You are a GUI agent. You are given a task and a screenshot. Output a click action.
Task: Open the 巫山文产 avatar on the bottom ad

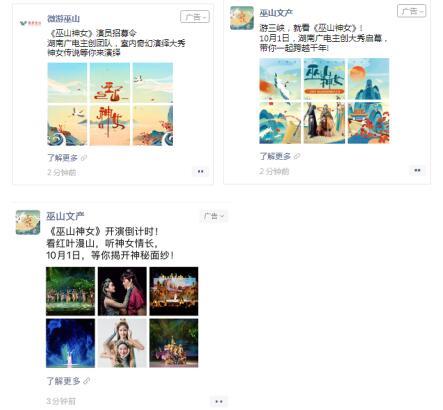(28, 222)
